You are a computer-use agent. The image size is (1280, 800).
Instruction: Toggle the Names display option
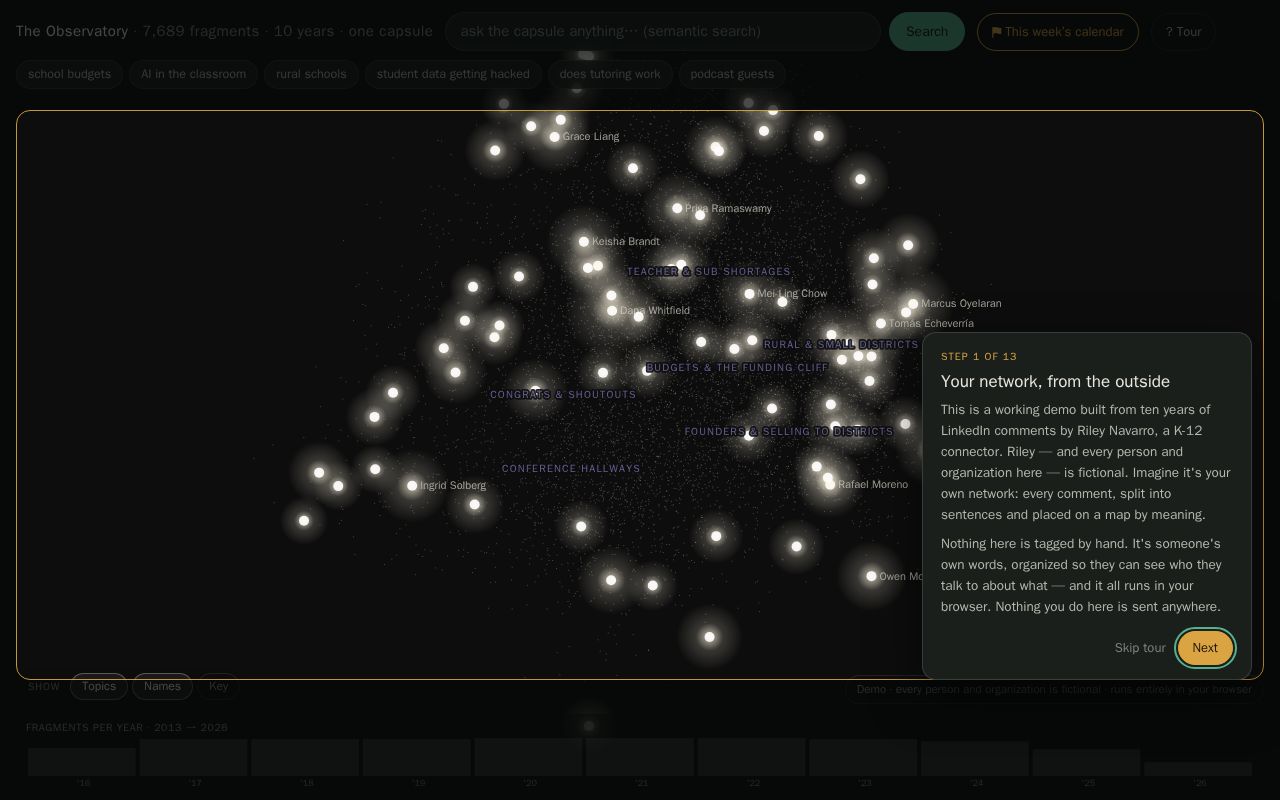(162, 686)
